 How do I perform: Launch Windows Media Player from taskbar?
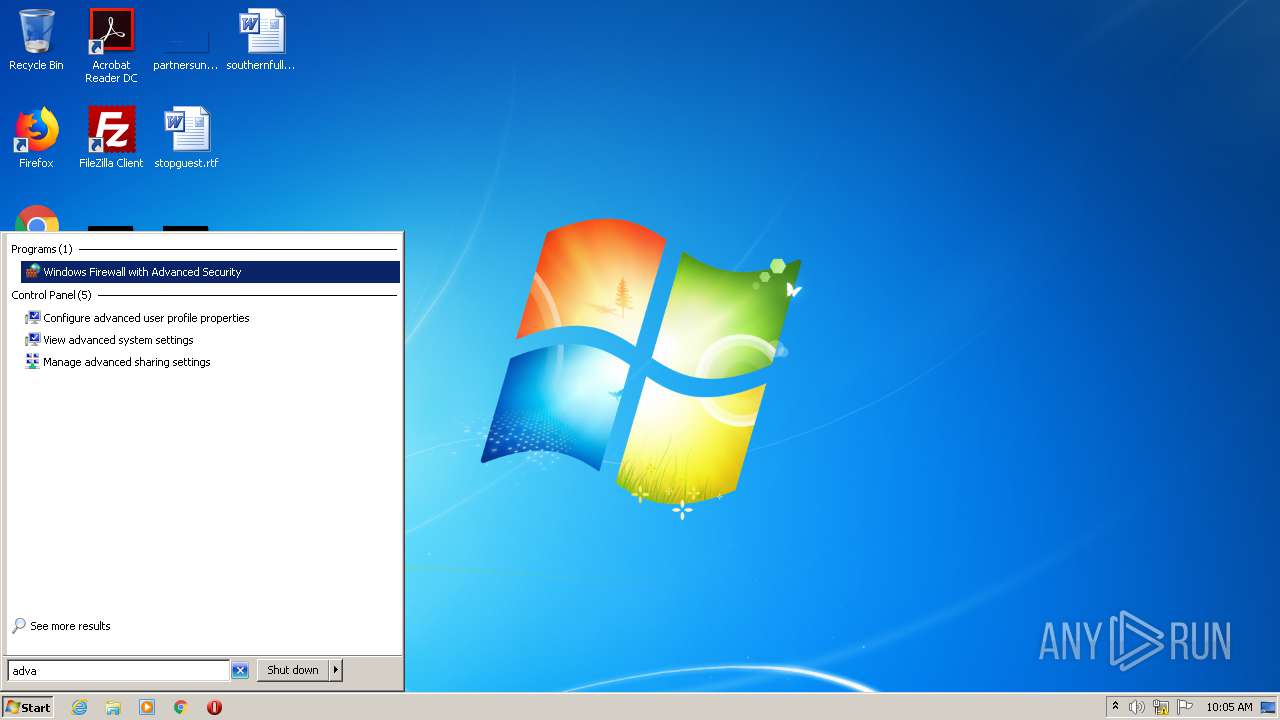[147, 707]
